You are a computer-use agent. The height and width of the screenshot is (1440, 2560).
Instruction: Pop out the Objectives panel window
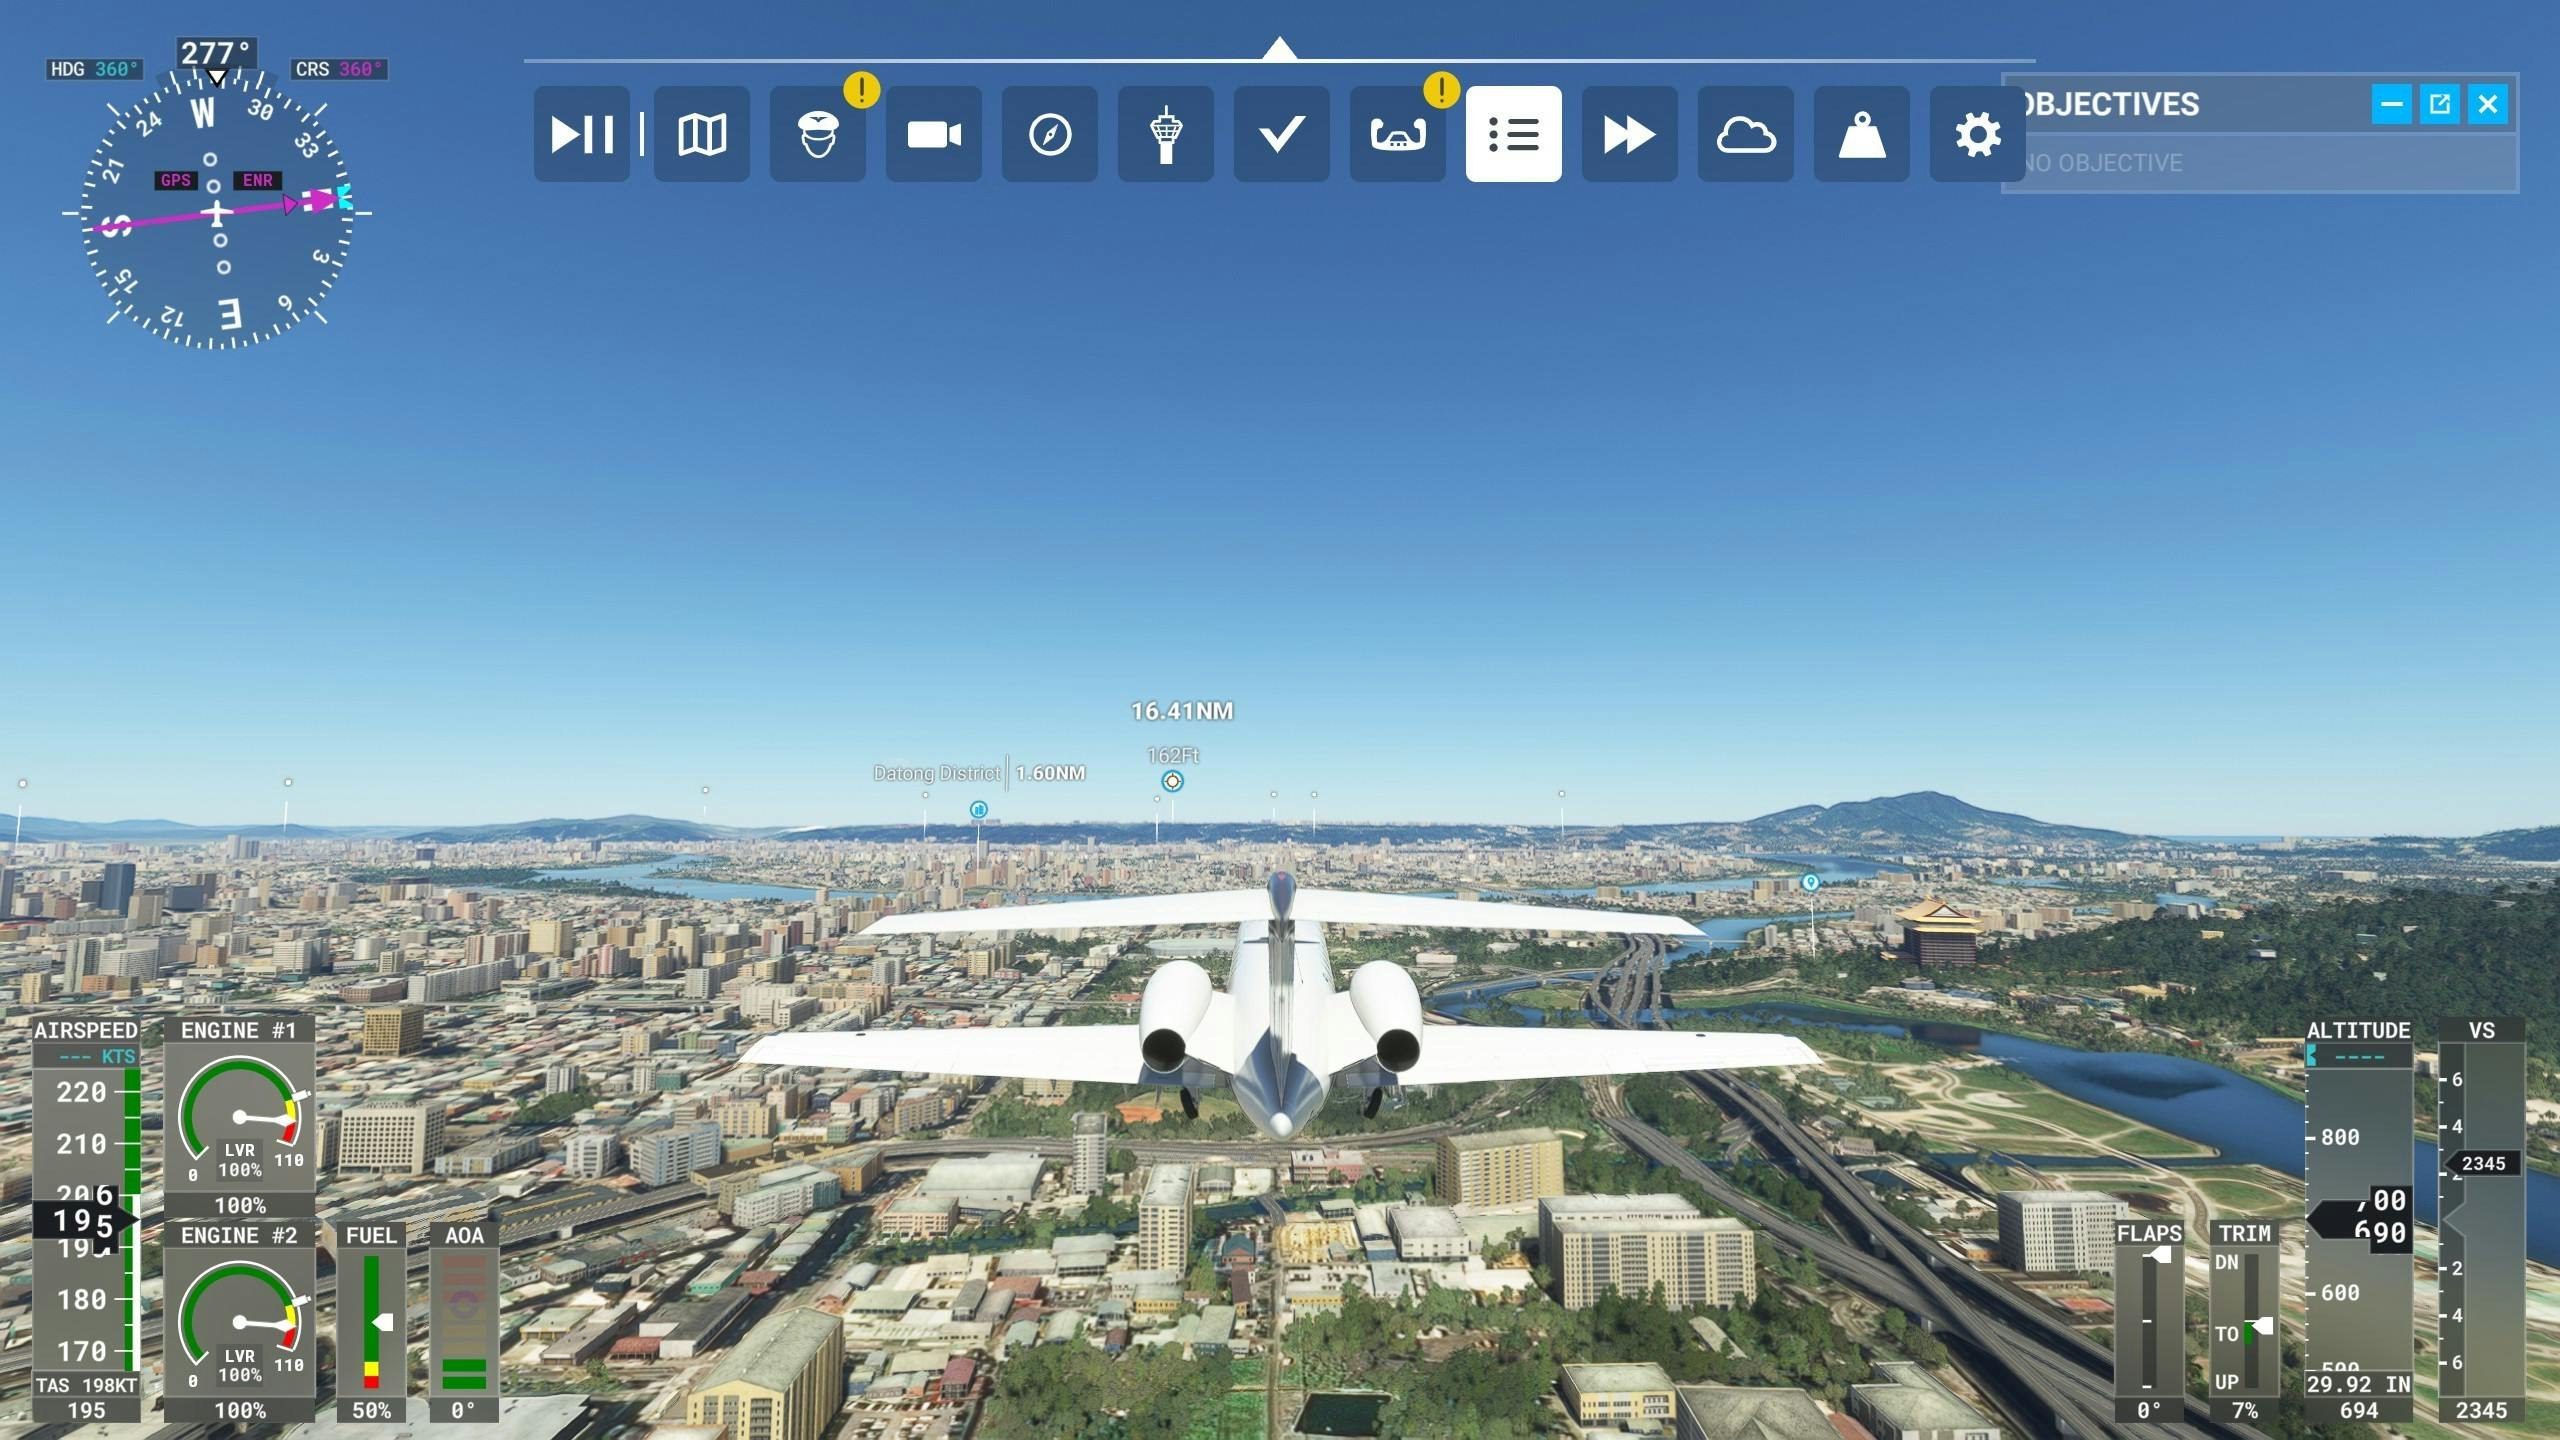tap(2439, 104)
